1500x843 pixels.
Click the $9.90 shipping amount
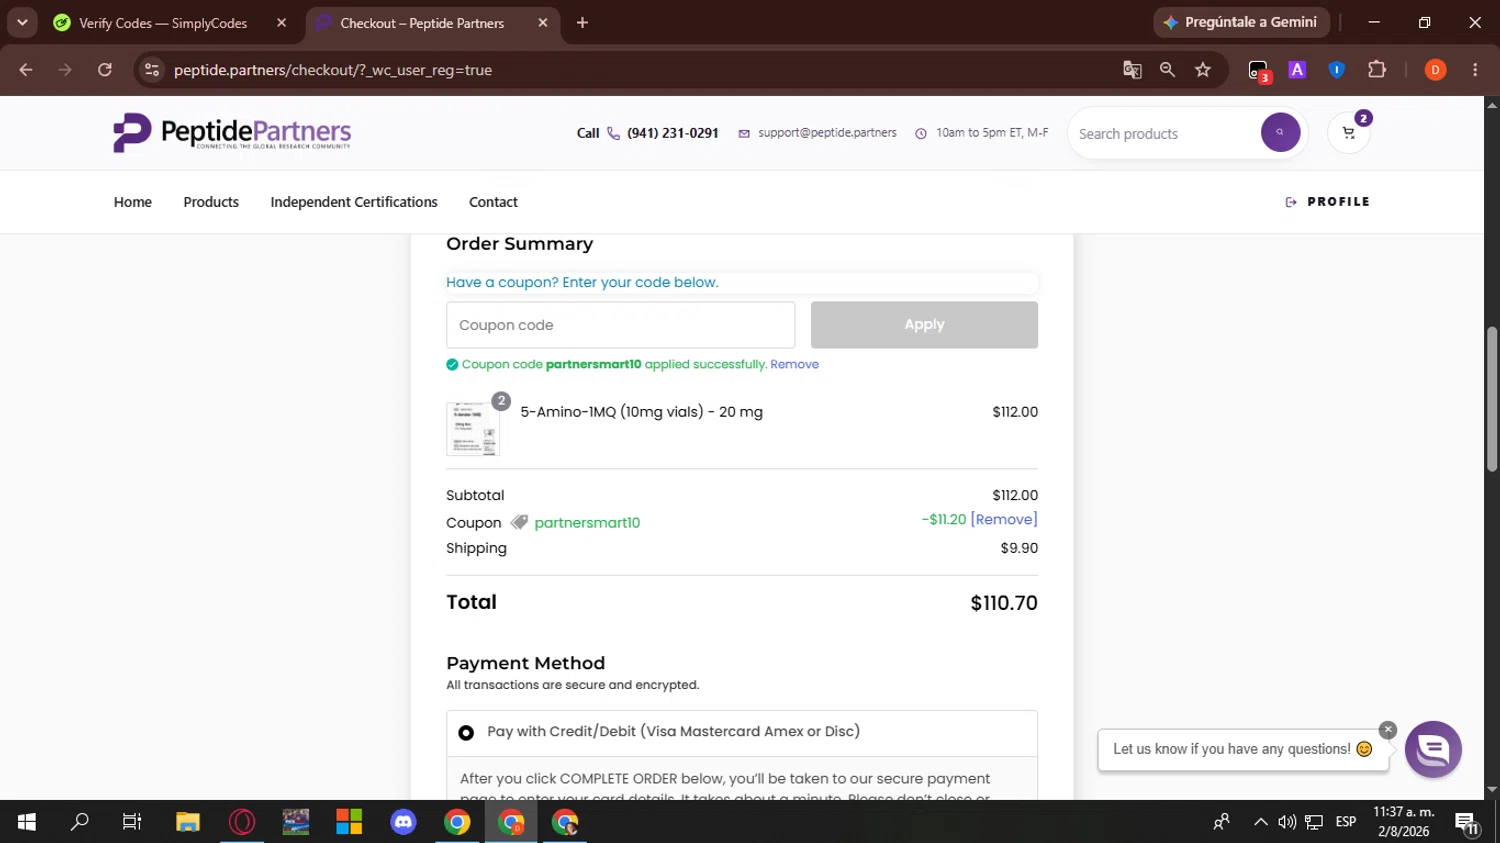1019,548
